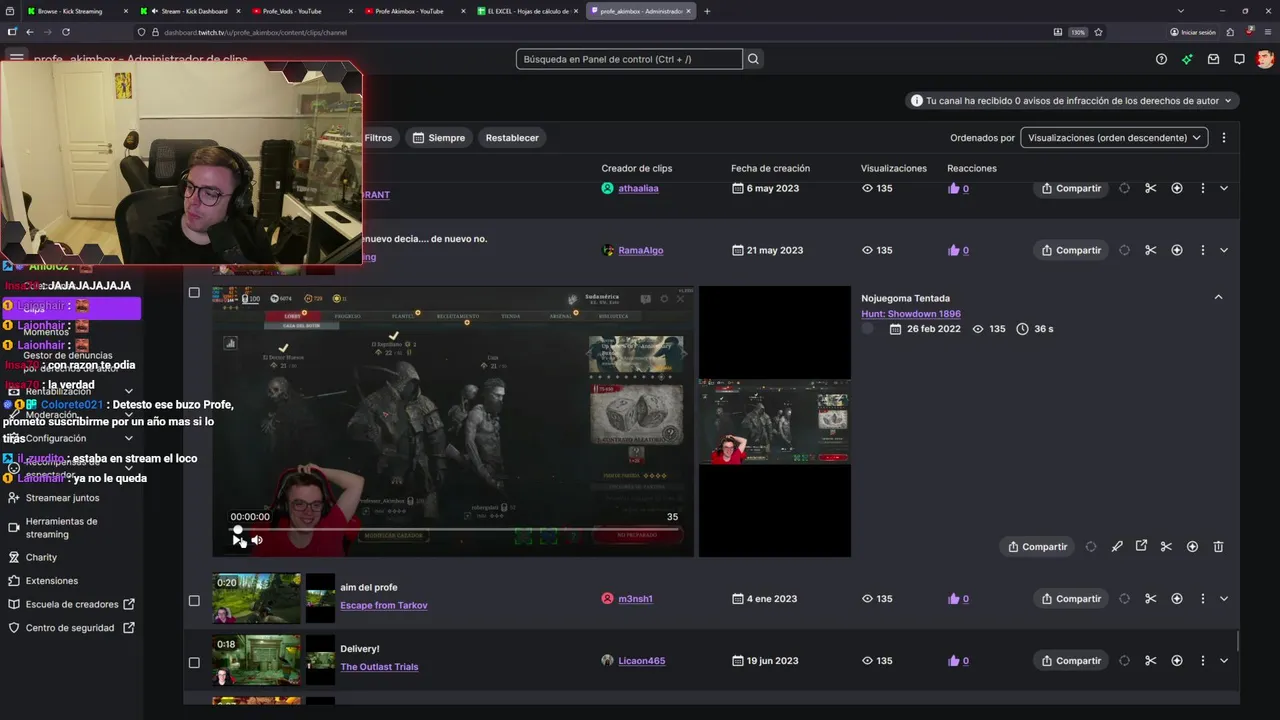
Task: Switch to Browse - Kick Streaming browser tab
Action: point(78,11)
